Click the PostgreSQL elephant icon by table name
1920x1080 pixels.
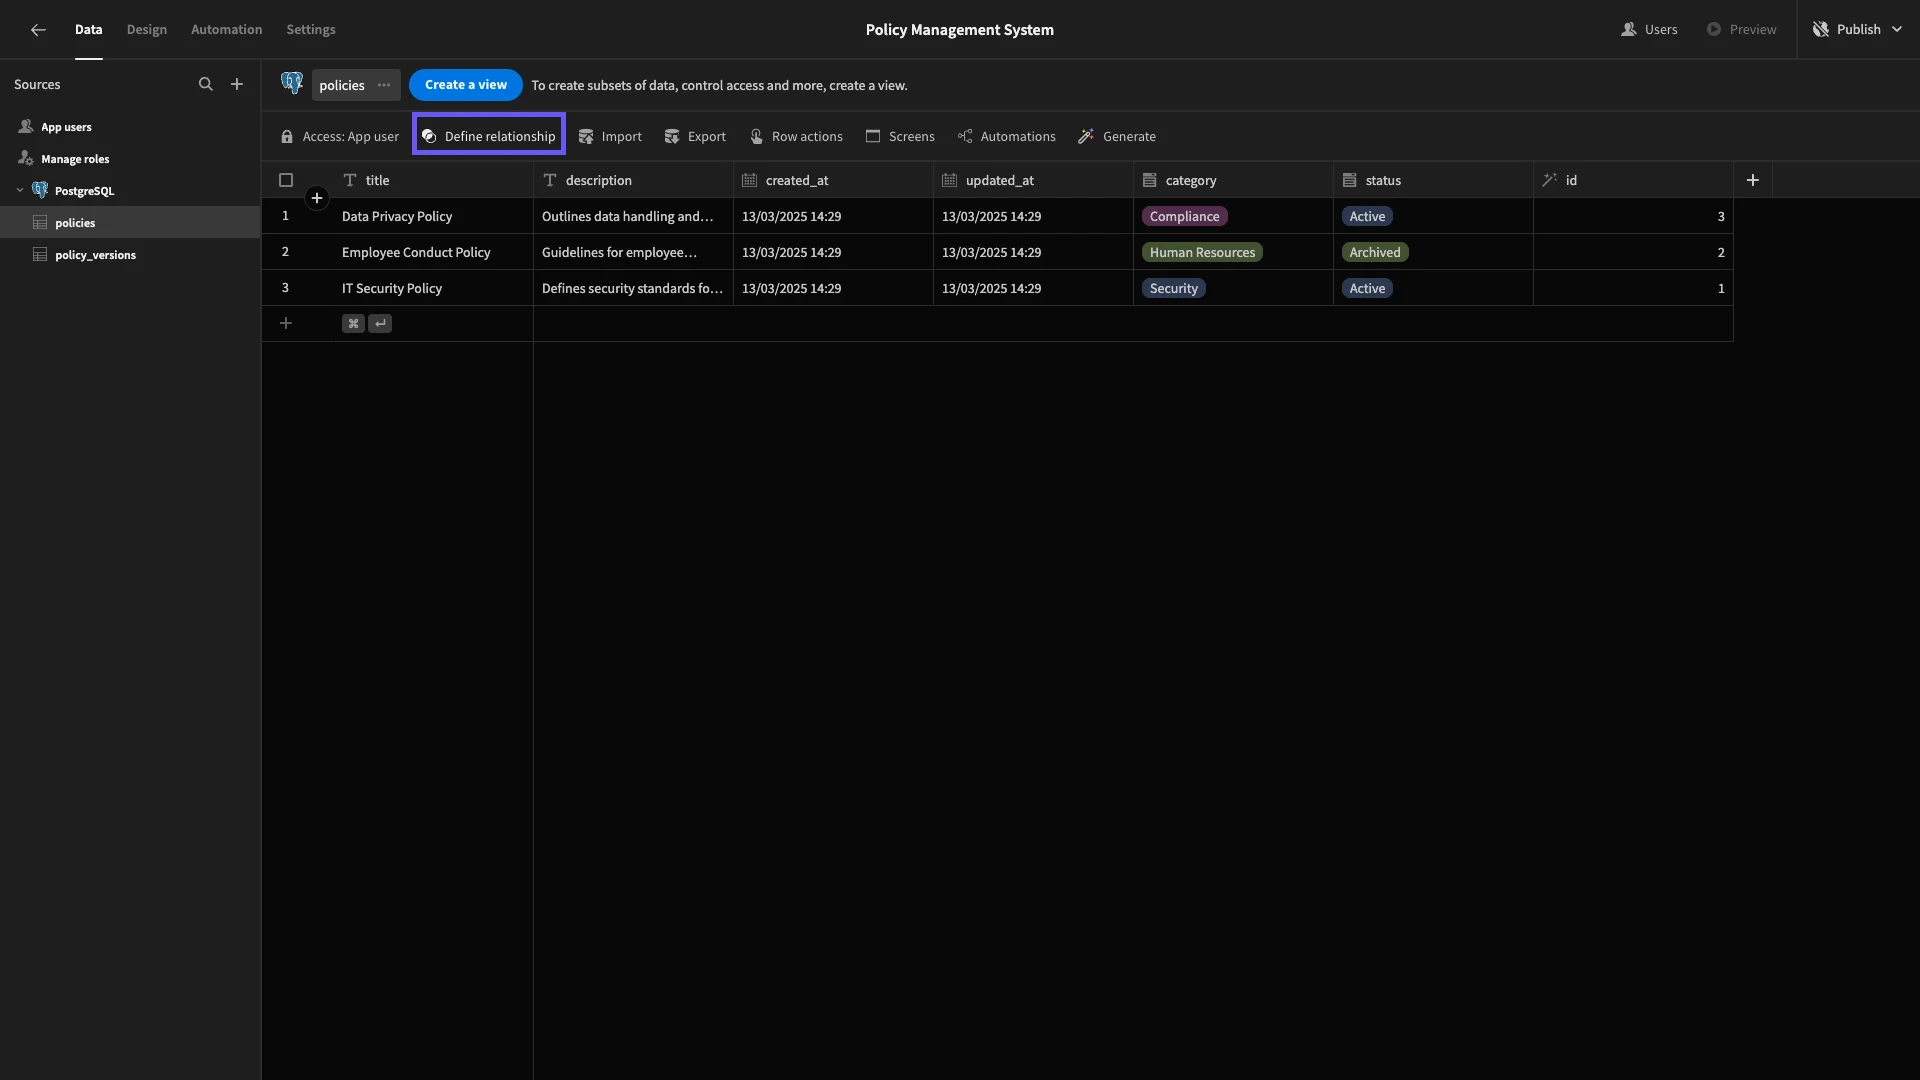[292, 84]
